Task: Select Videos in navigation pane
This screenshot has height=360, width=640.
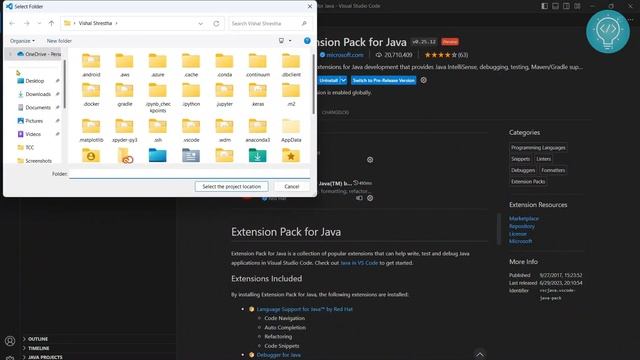Action: [33, 134]
